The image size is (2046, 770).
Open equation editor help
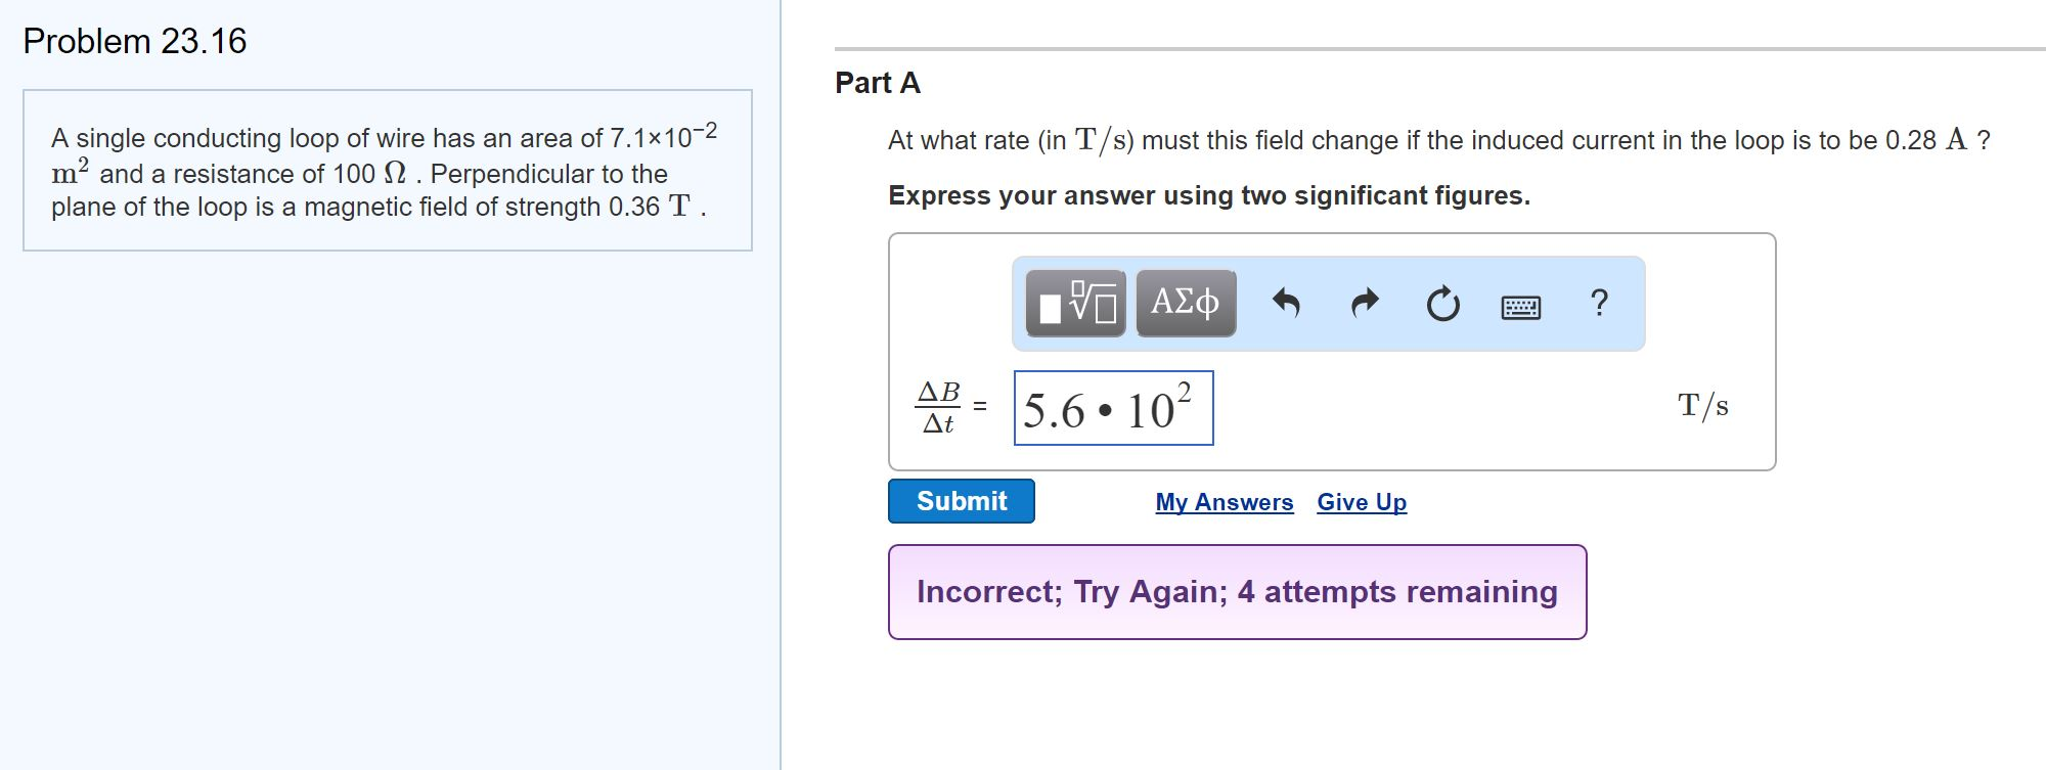1597,303
